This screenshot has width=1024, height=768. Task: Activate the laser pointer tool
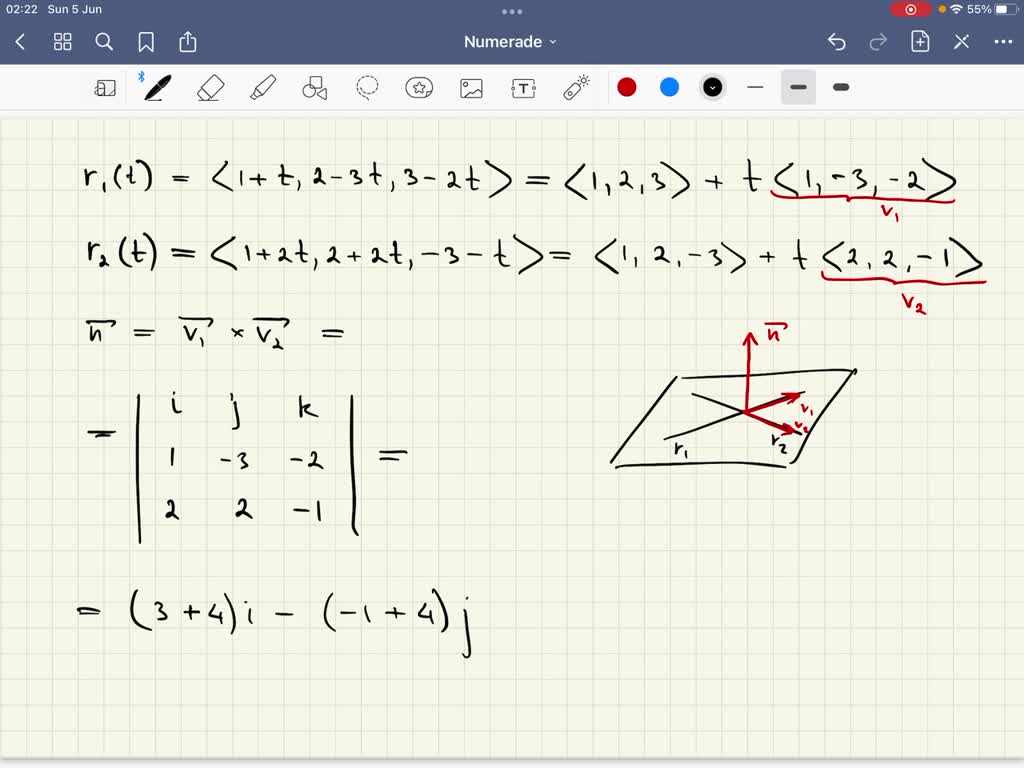click(576, 87)
